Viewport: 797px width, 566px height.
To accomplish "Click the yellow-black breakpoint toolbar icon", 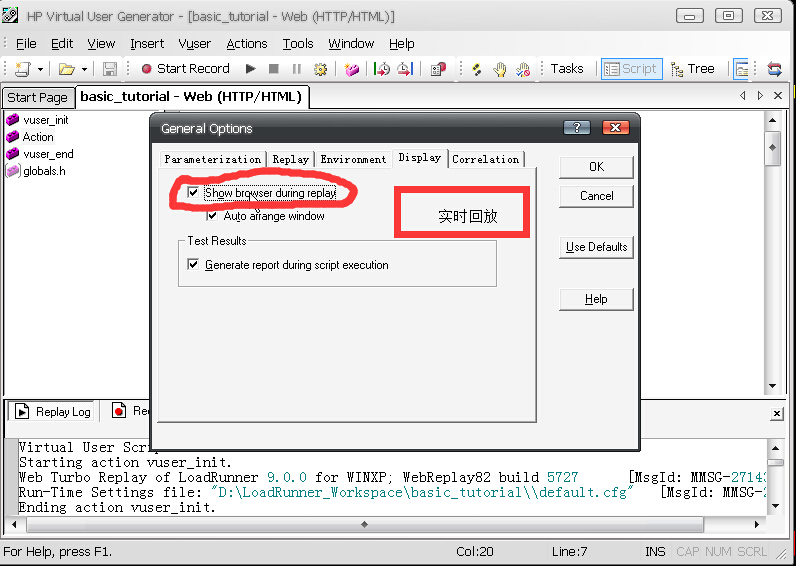I will tap(477, 69).
